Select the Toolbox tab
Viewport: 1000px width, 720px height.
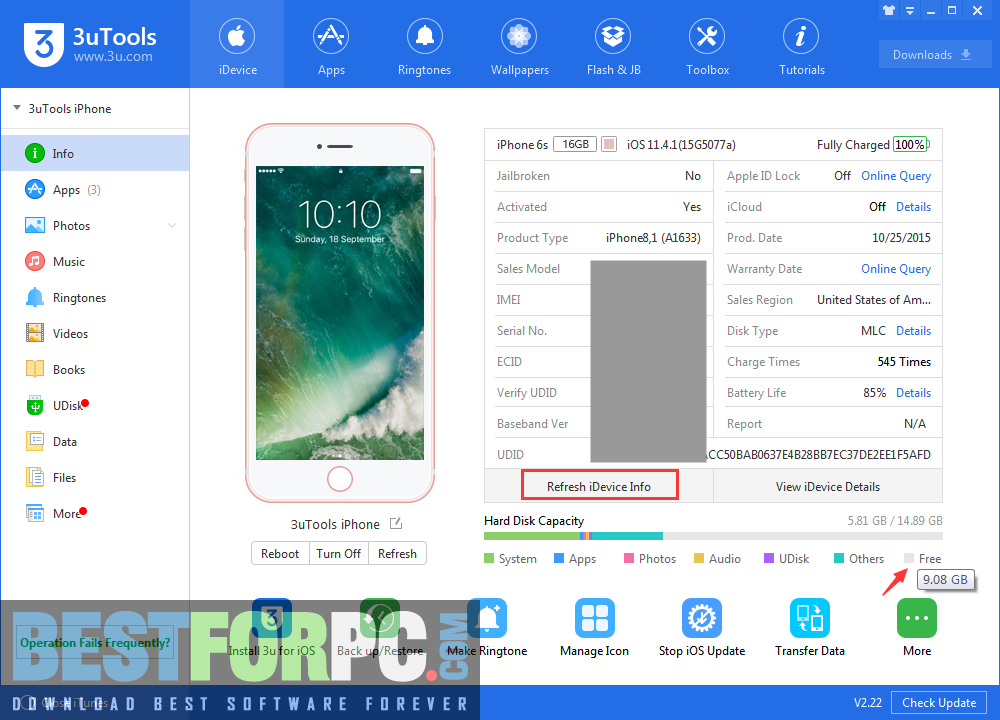click(707, 45)
